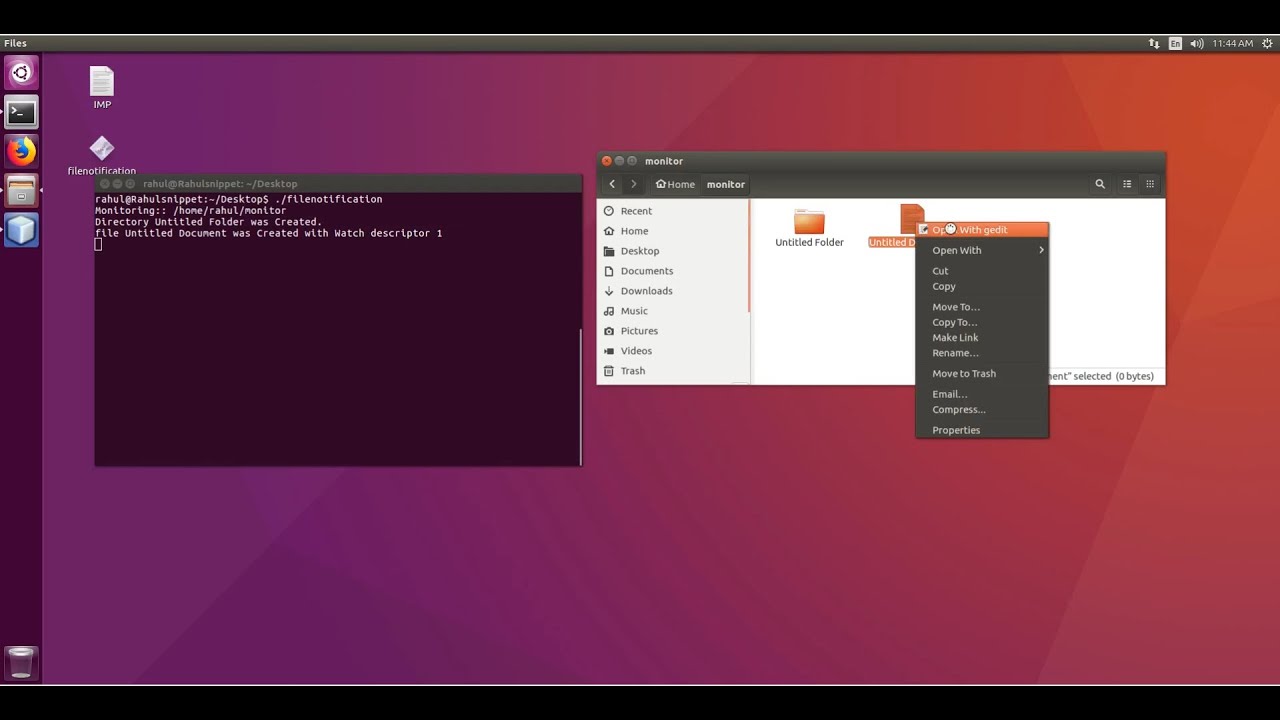The width and height of the screenshot is (1280, 720).
Task: Click the Home breadcrumb in path bar
Action: tap(675, 184)
